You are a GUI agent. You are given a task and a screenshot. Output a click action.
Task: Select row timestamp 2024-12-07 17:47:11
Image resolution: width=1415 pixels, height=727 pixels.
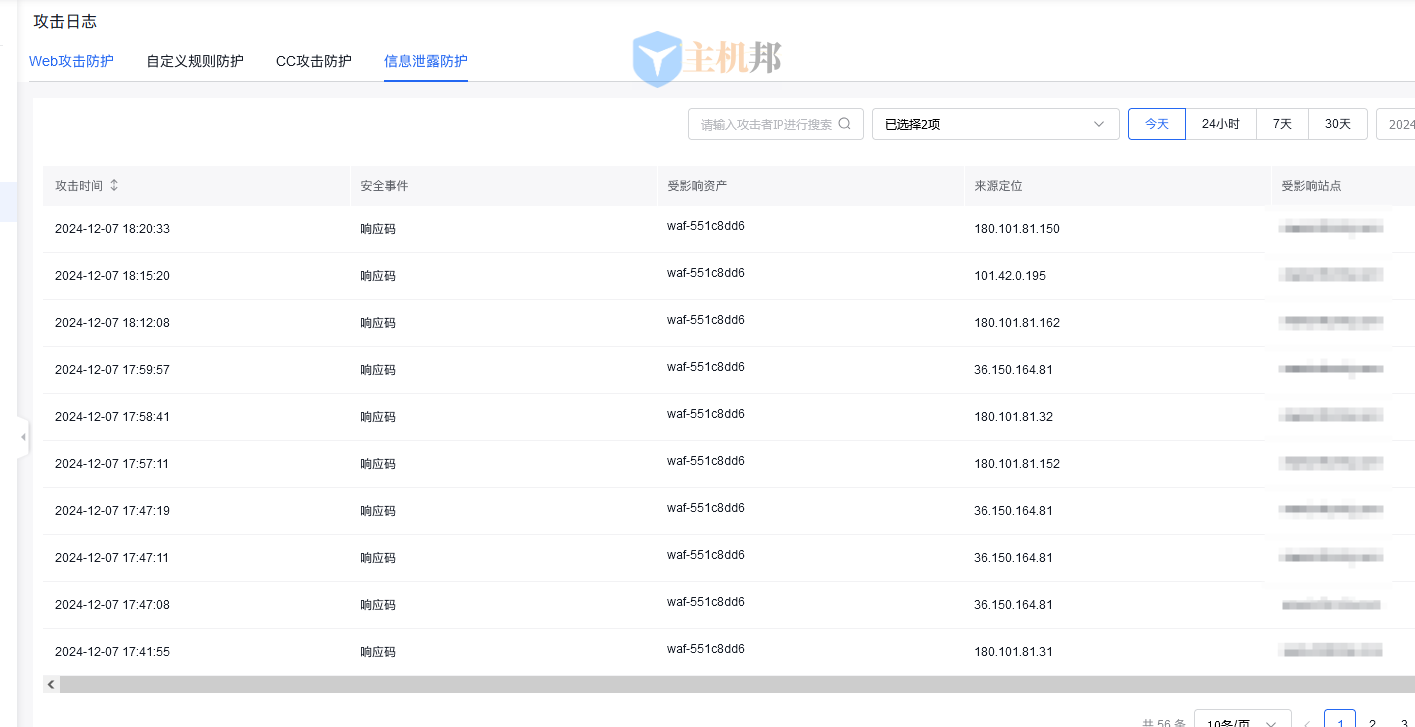(112, 558)
